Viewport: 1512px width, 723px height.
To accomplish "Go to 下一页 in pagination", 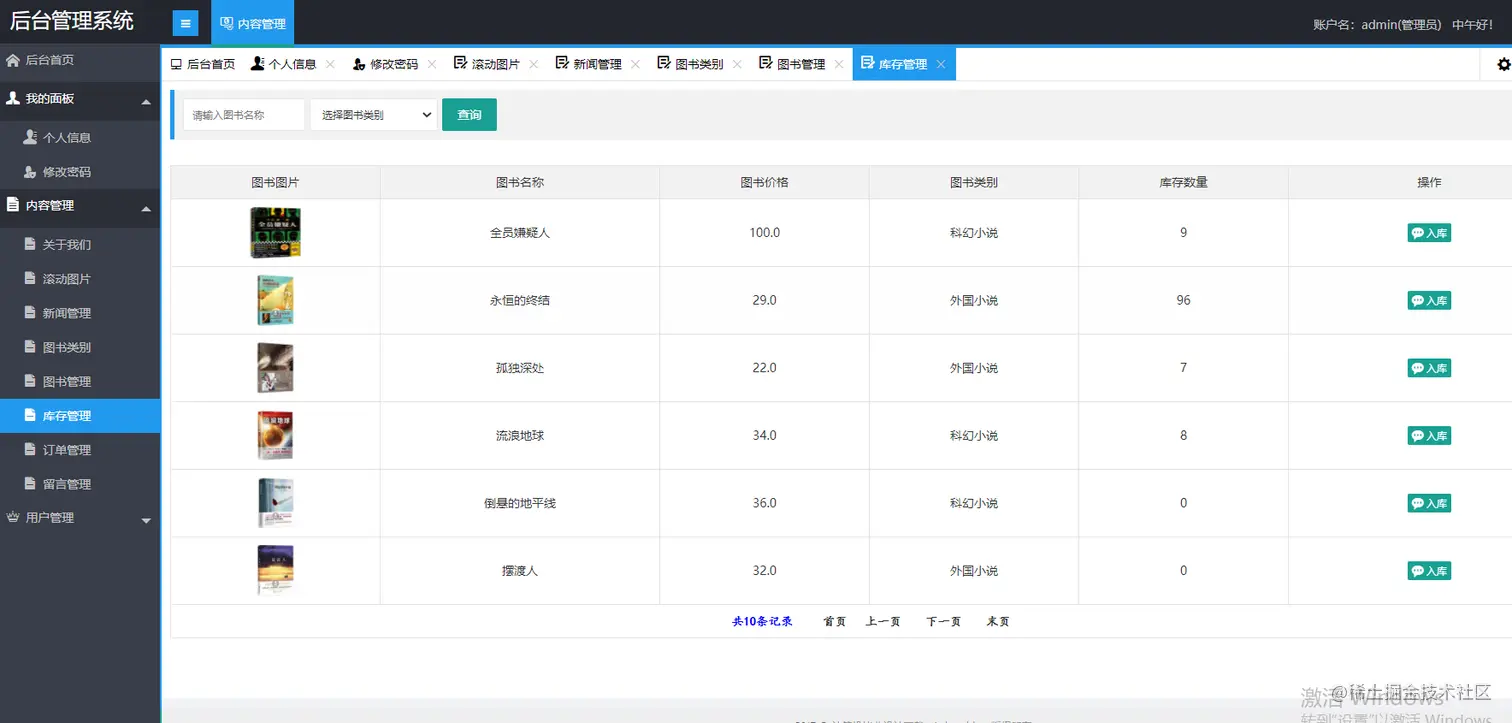I will tap(944, 622).
